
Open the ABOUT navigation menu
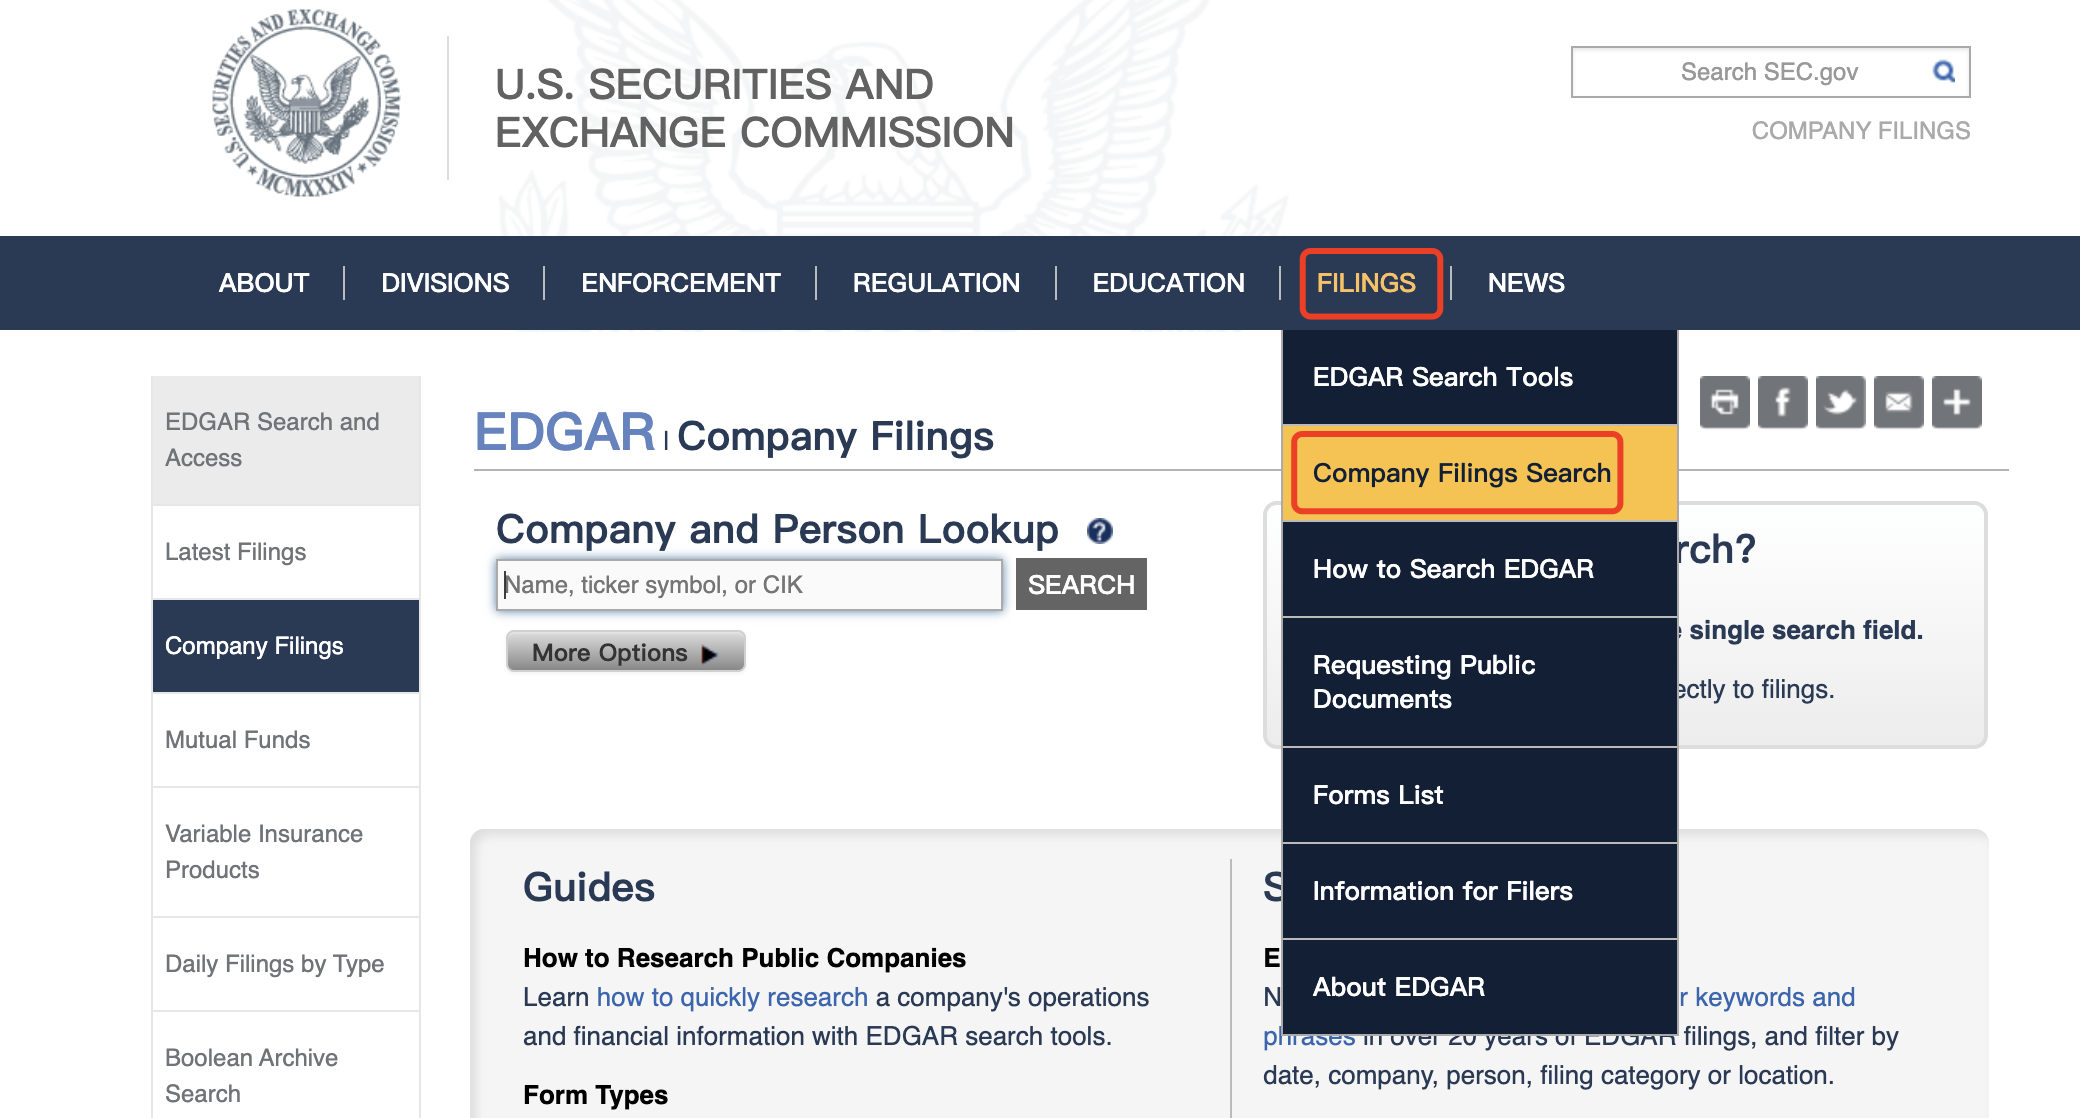point(264,283)
